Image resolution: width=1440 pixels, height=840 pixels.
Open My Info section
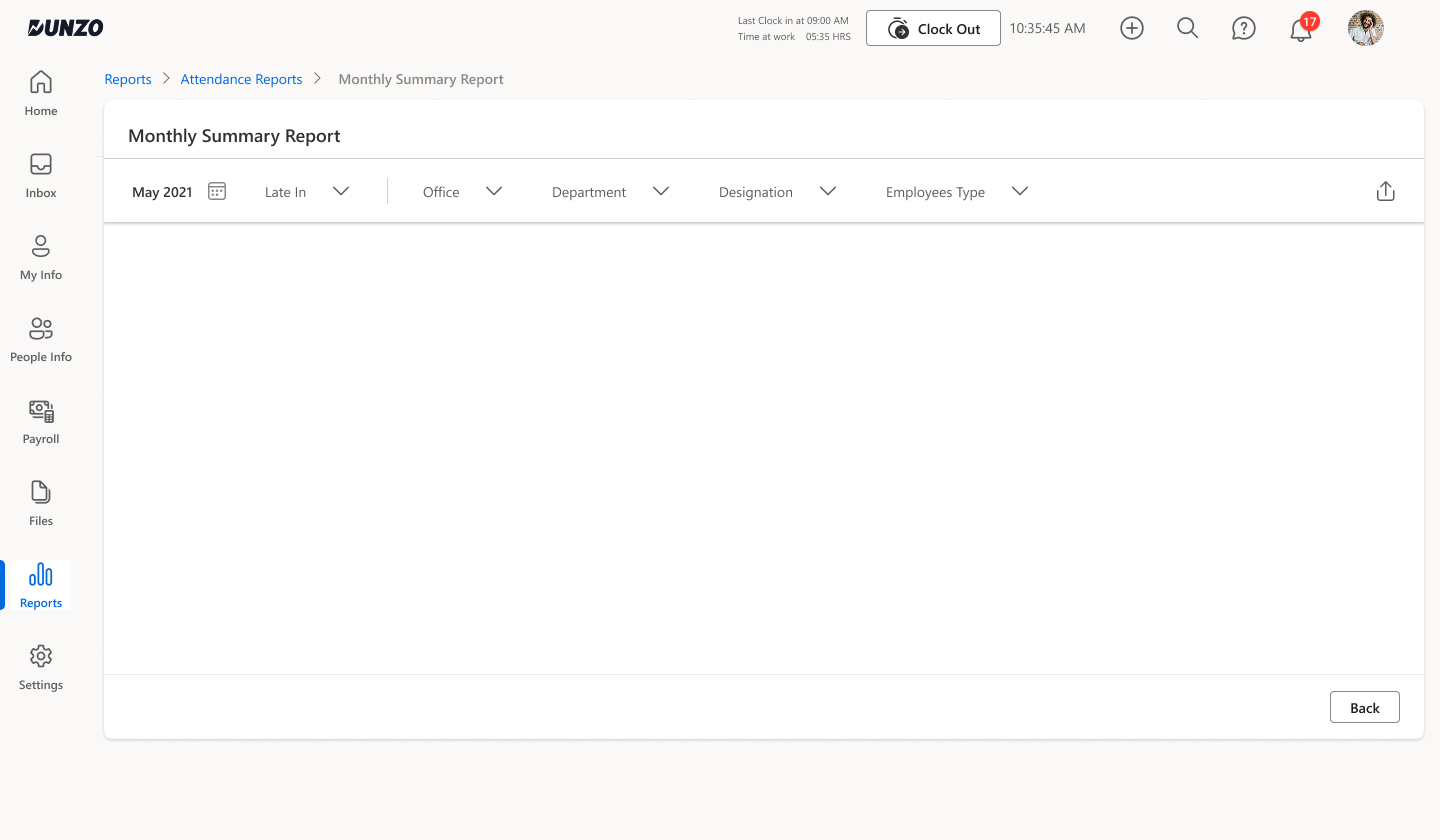40,257
